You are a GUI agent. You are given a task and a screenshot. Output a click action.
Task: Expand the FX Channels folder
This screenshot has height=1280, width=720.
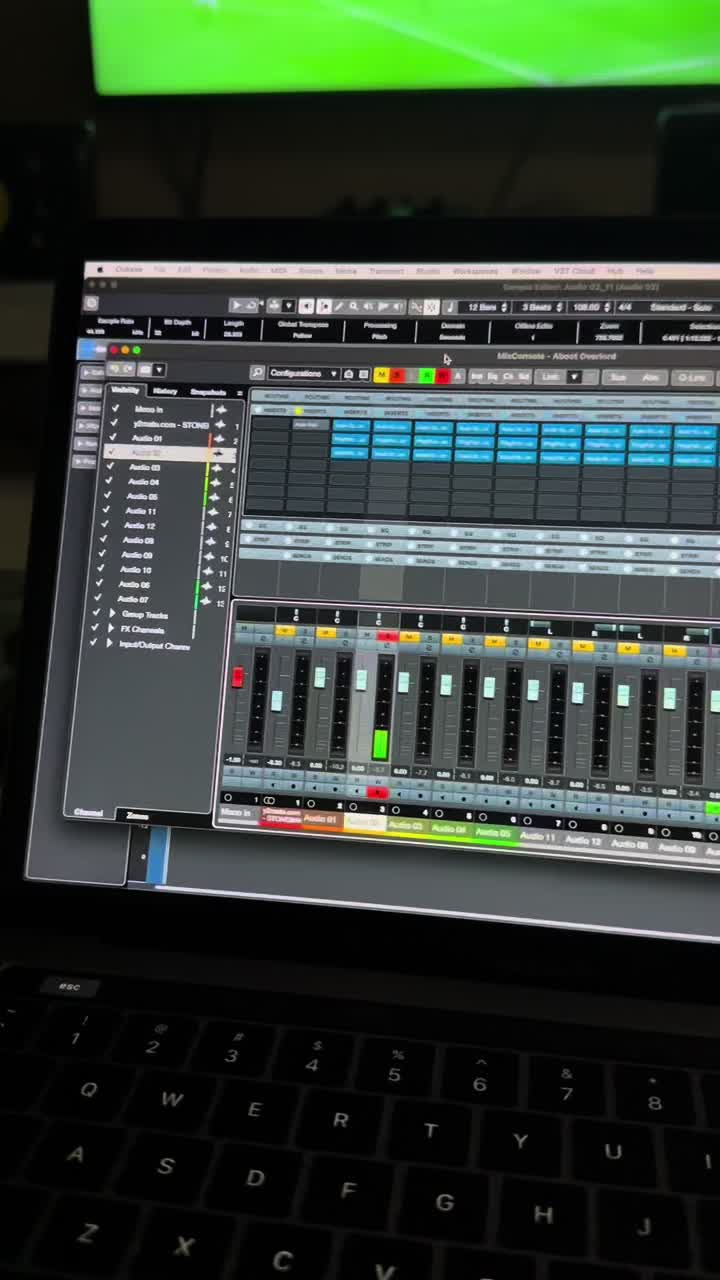pyautogui.click(x=111, y=629)
